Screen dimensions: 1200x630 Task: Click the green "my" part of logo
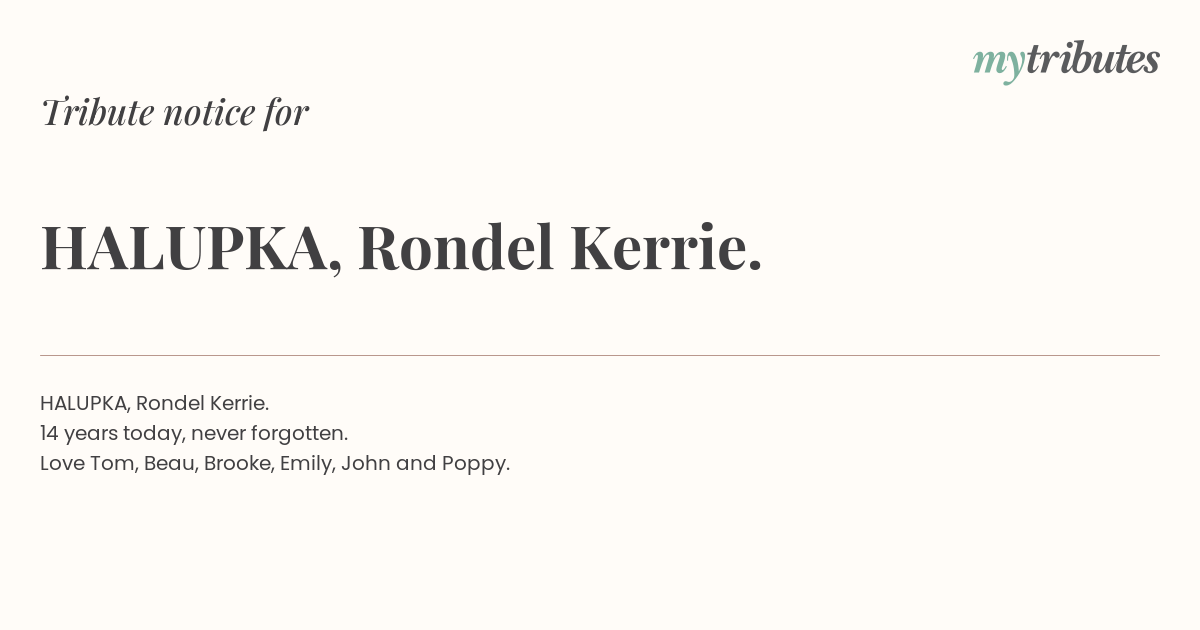(x=999, y=65)
